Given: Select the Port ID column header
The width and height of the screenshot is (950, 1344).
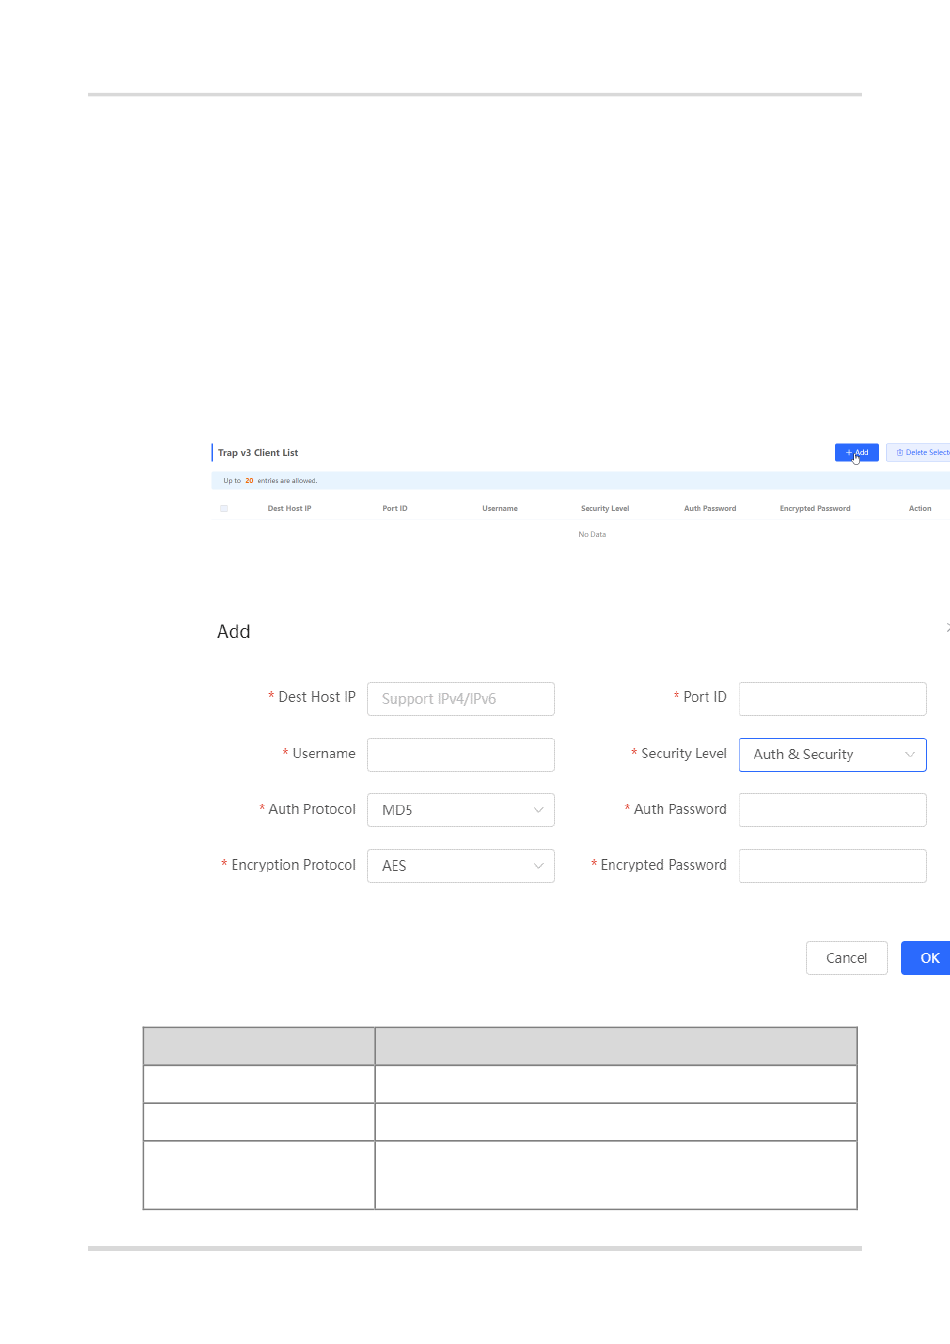Looking at the screenshot, I should coord(395,509).
